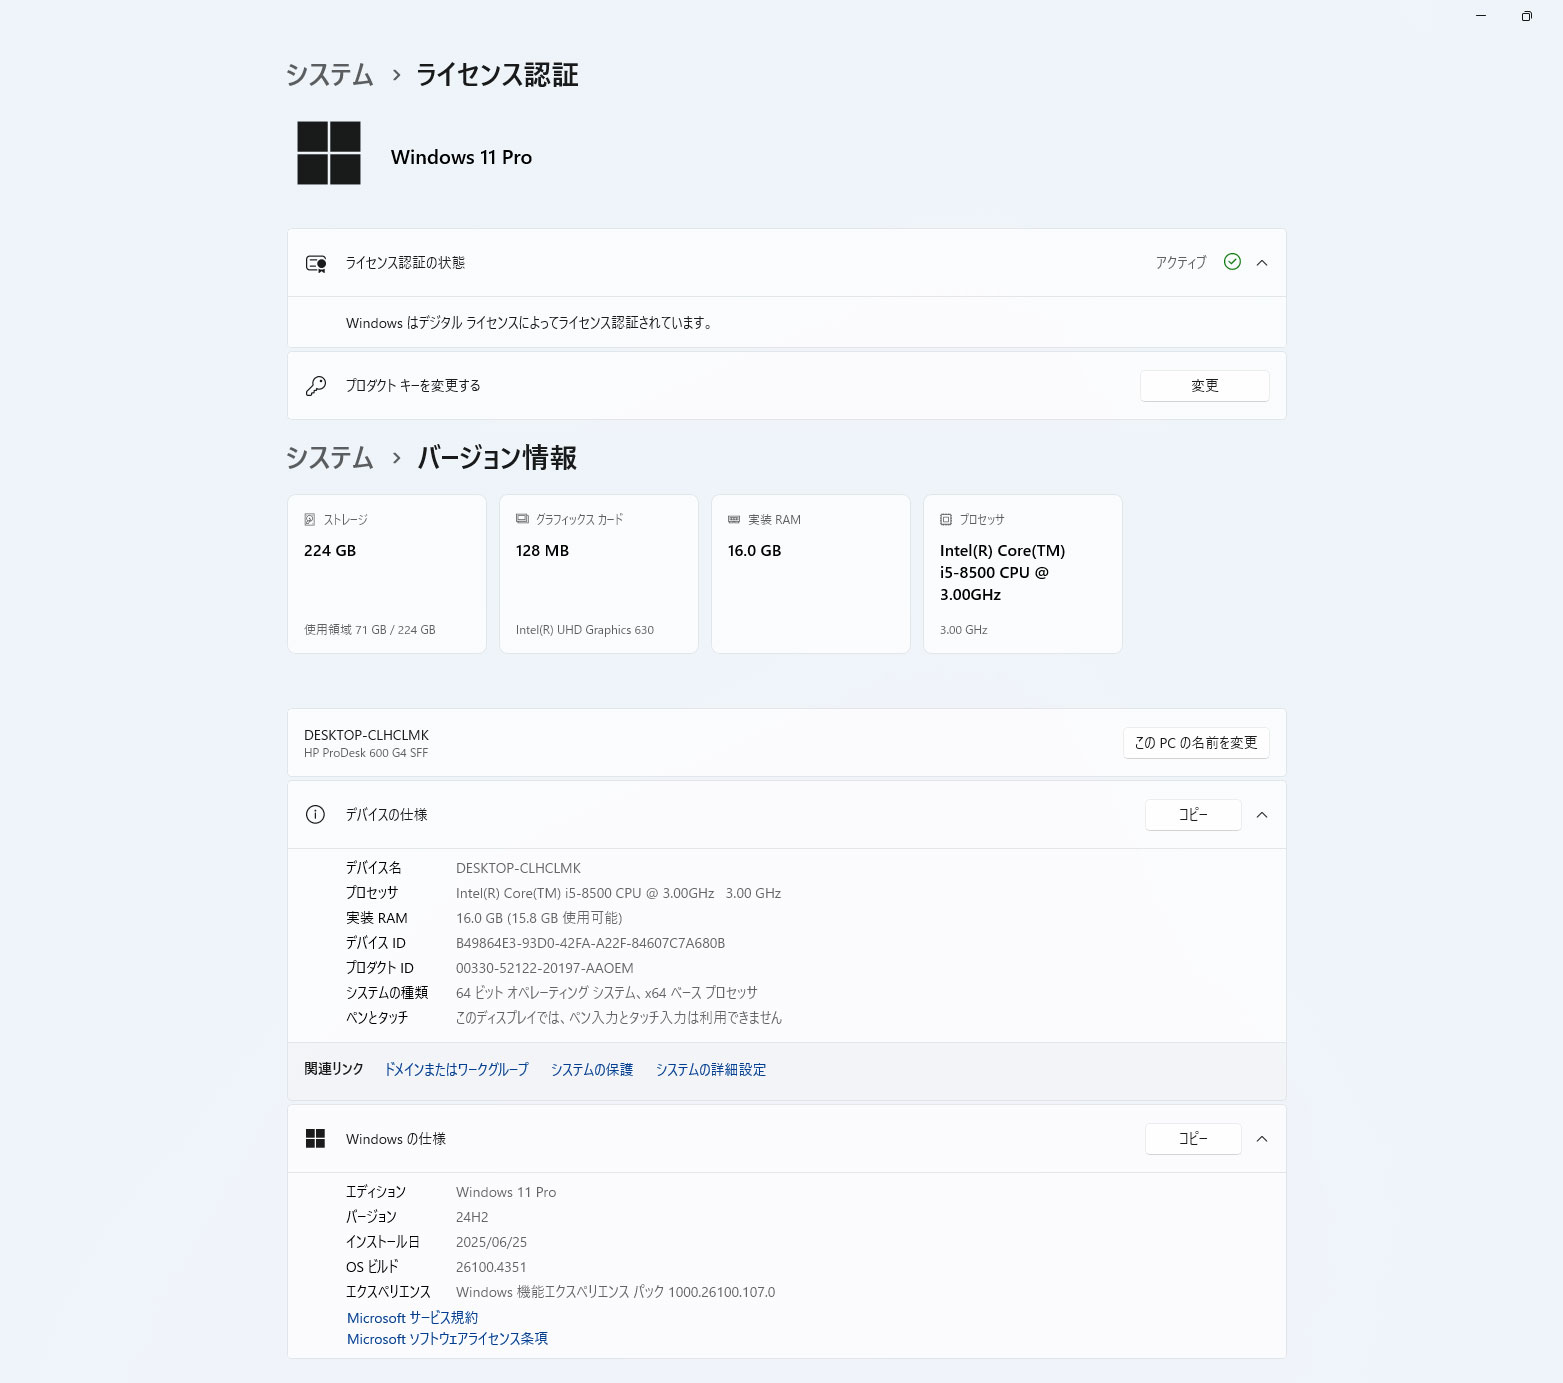Click the 変更 button for product key

click(x=1205, y=386)
